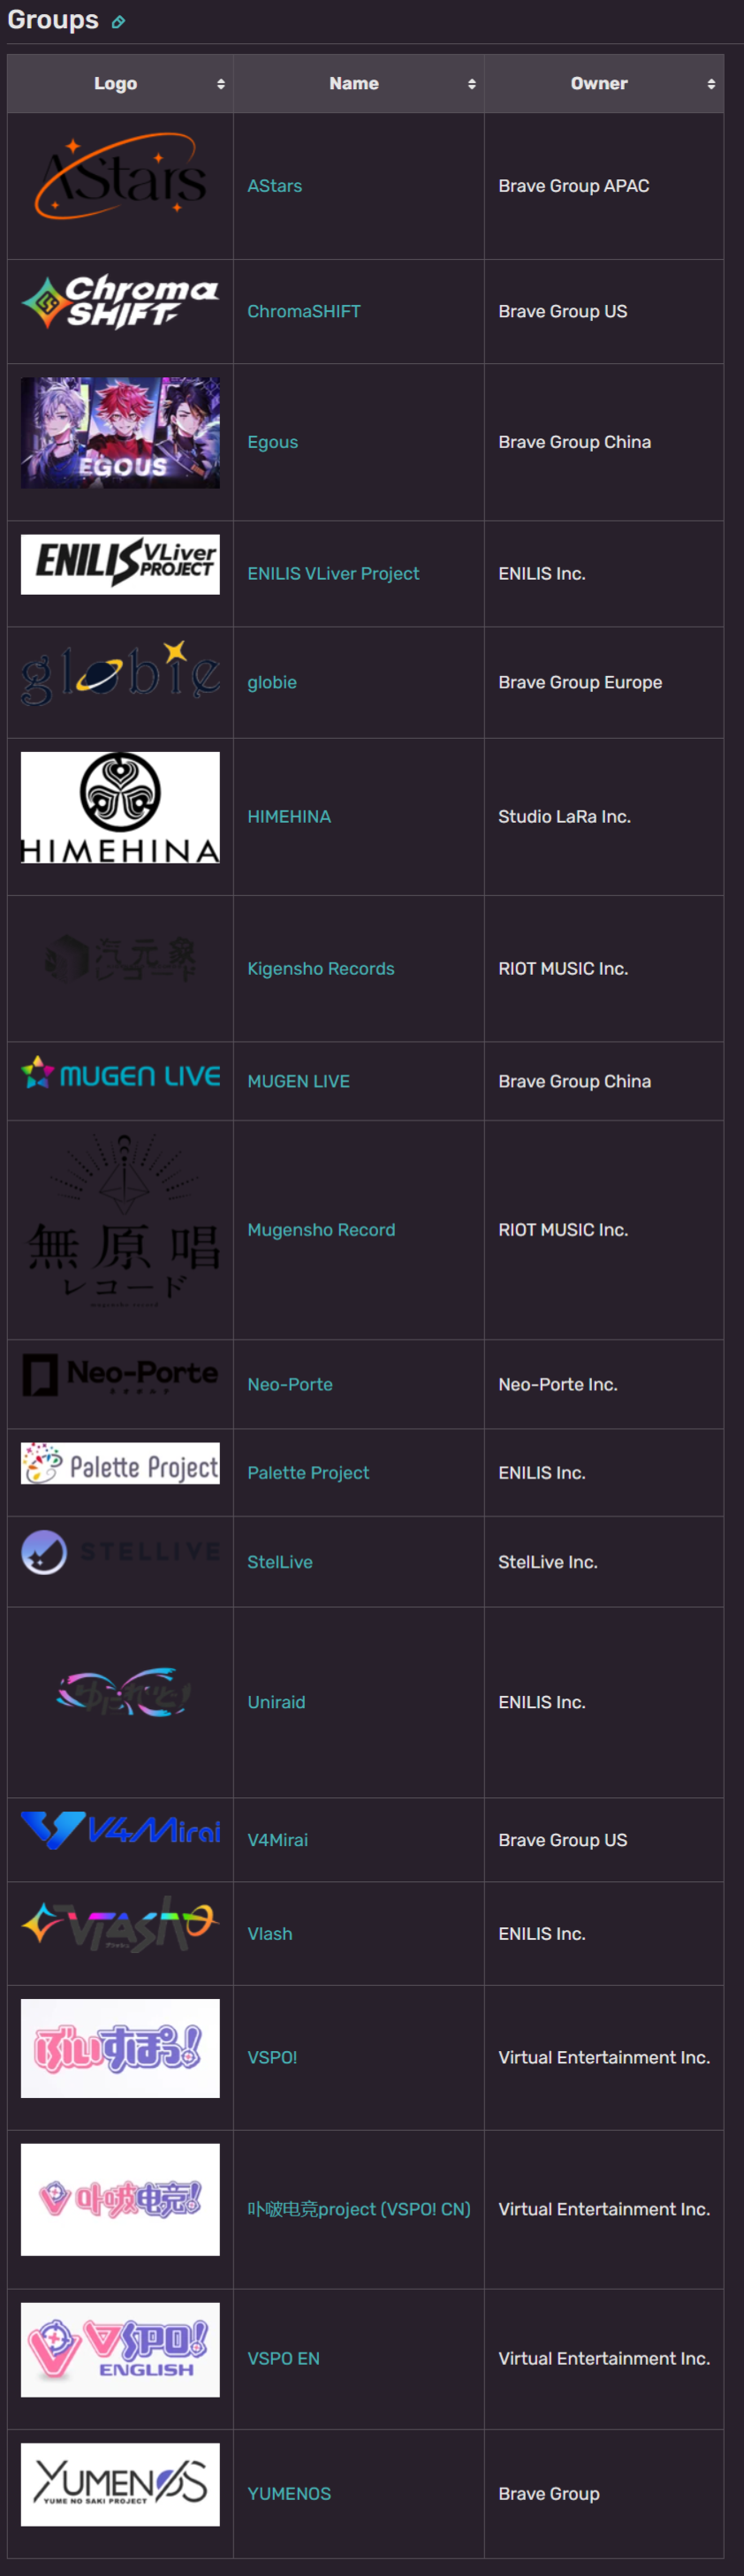The height and width of the screenshot is (2576, 744).
Task: Follow the ENILIS VLiver Project link
Action: tap(333, 574)
